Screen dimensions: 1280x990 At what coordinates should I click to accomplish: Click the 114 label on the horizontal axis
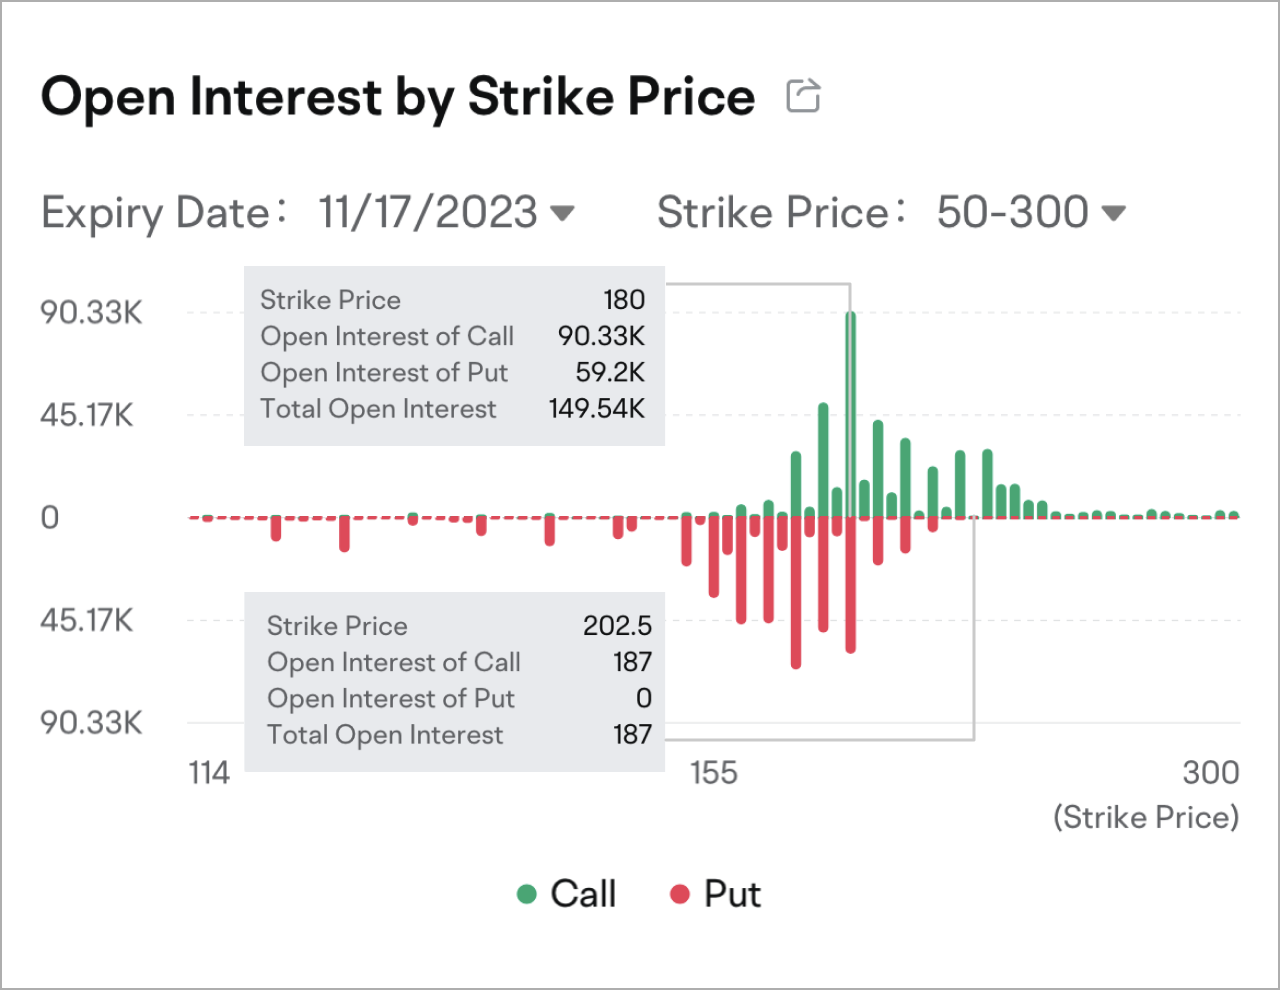[x=208, y=772]
